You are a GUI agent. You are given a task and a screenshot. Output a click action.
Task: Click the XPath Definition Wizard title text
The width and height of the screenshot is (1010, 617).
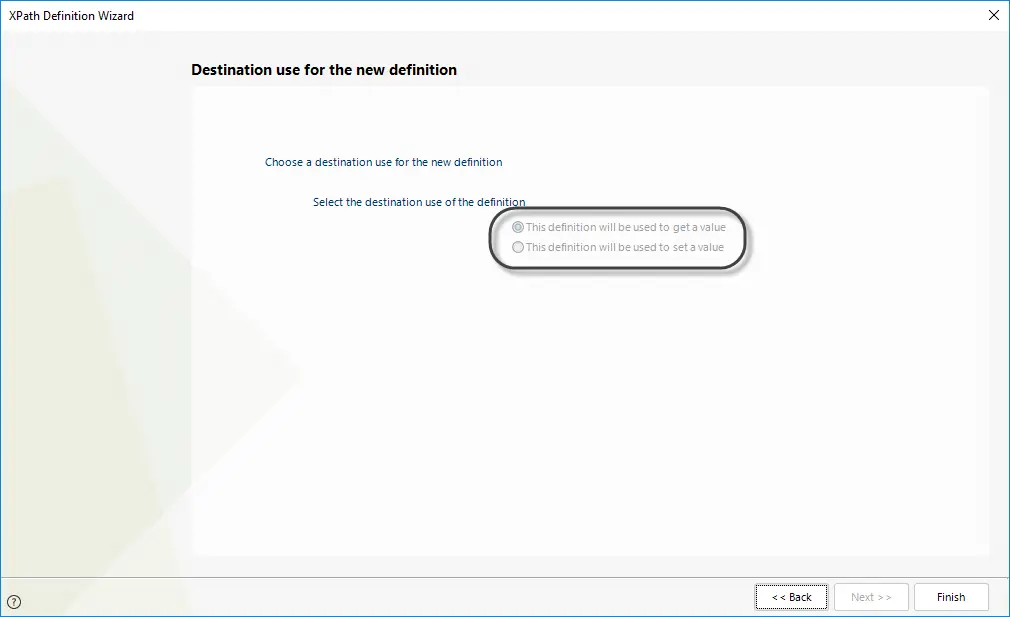71,15
